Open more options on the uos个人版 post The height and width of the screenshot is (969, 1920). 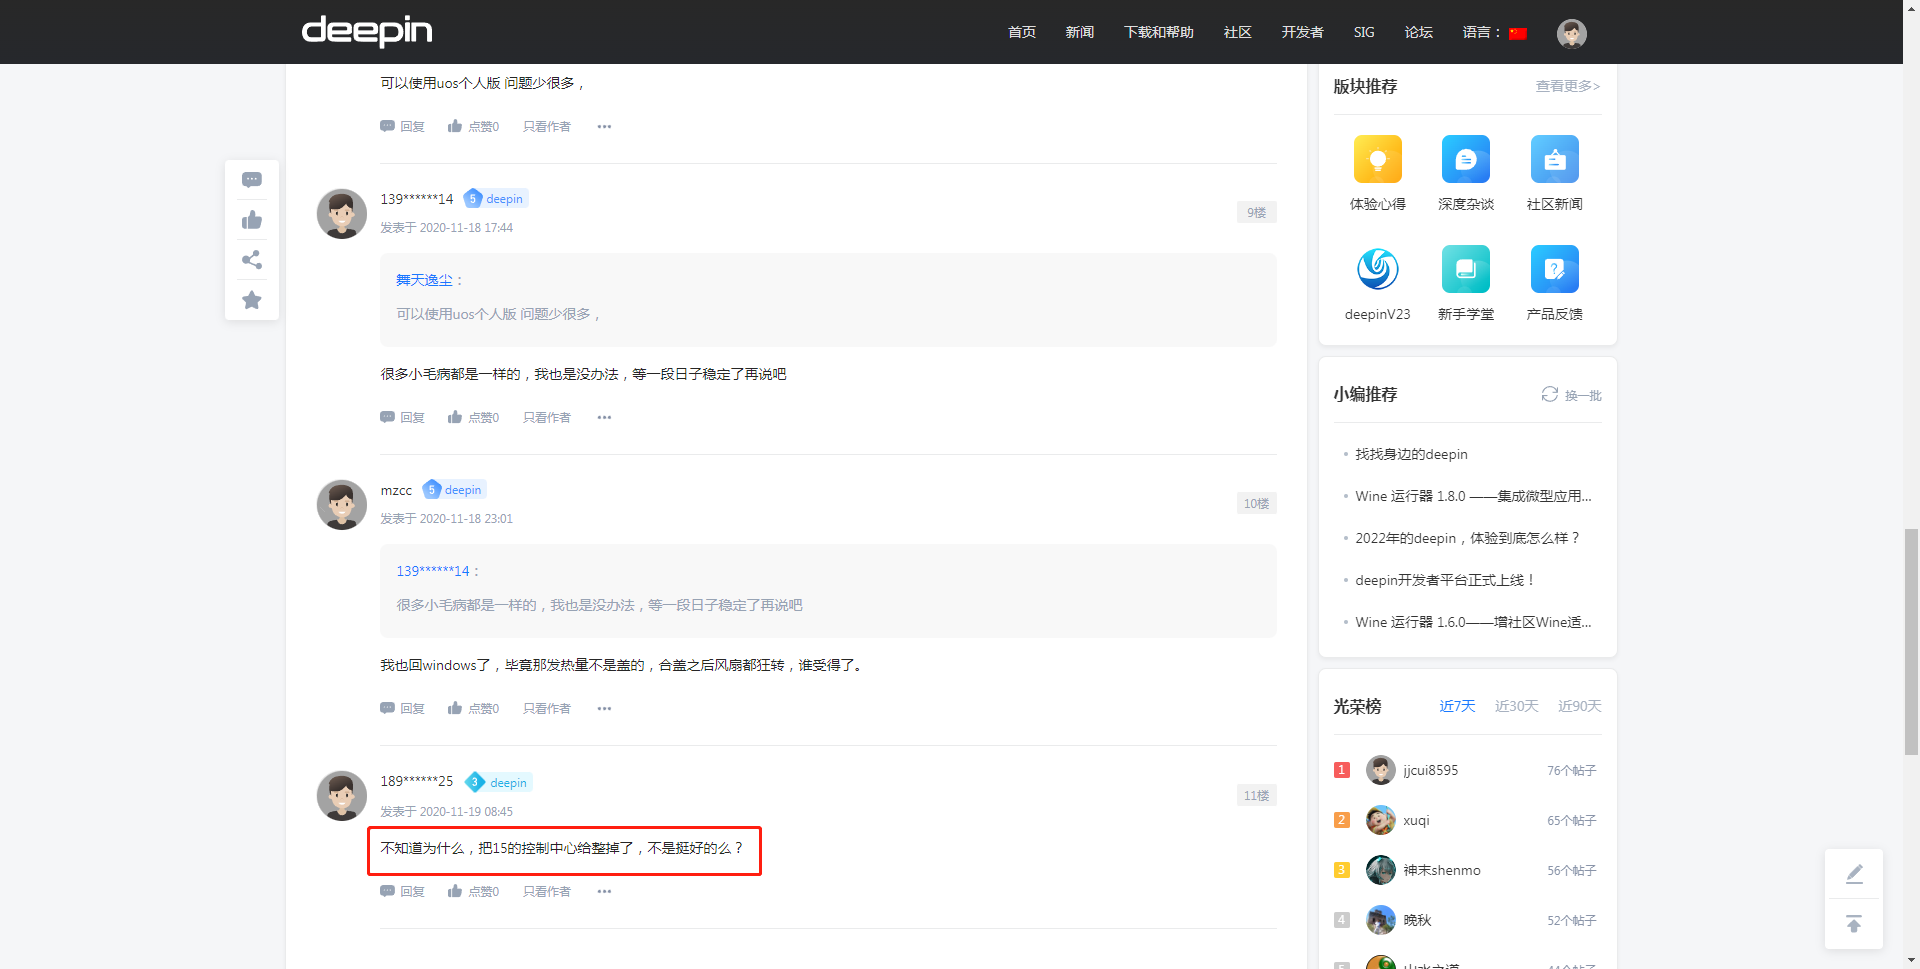tap(604, 127)
